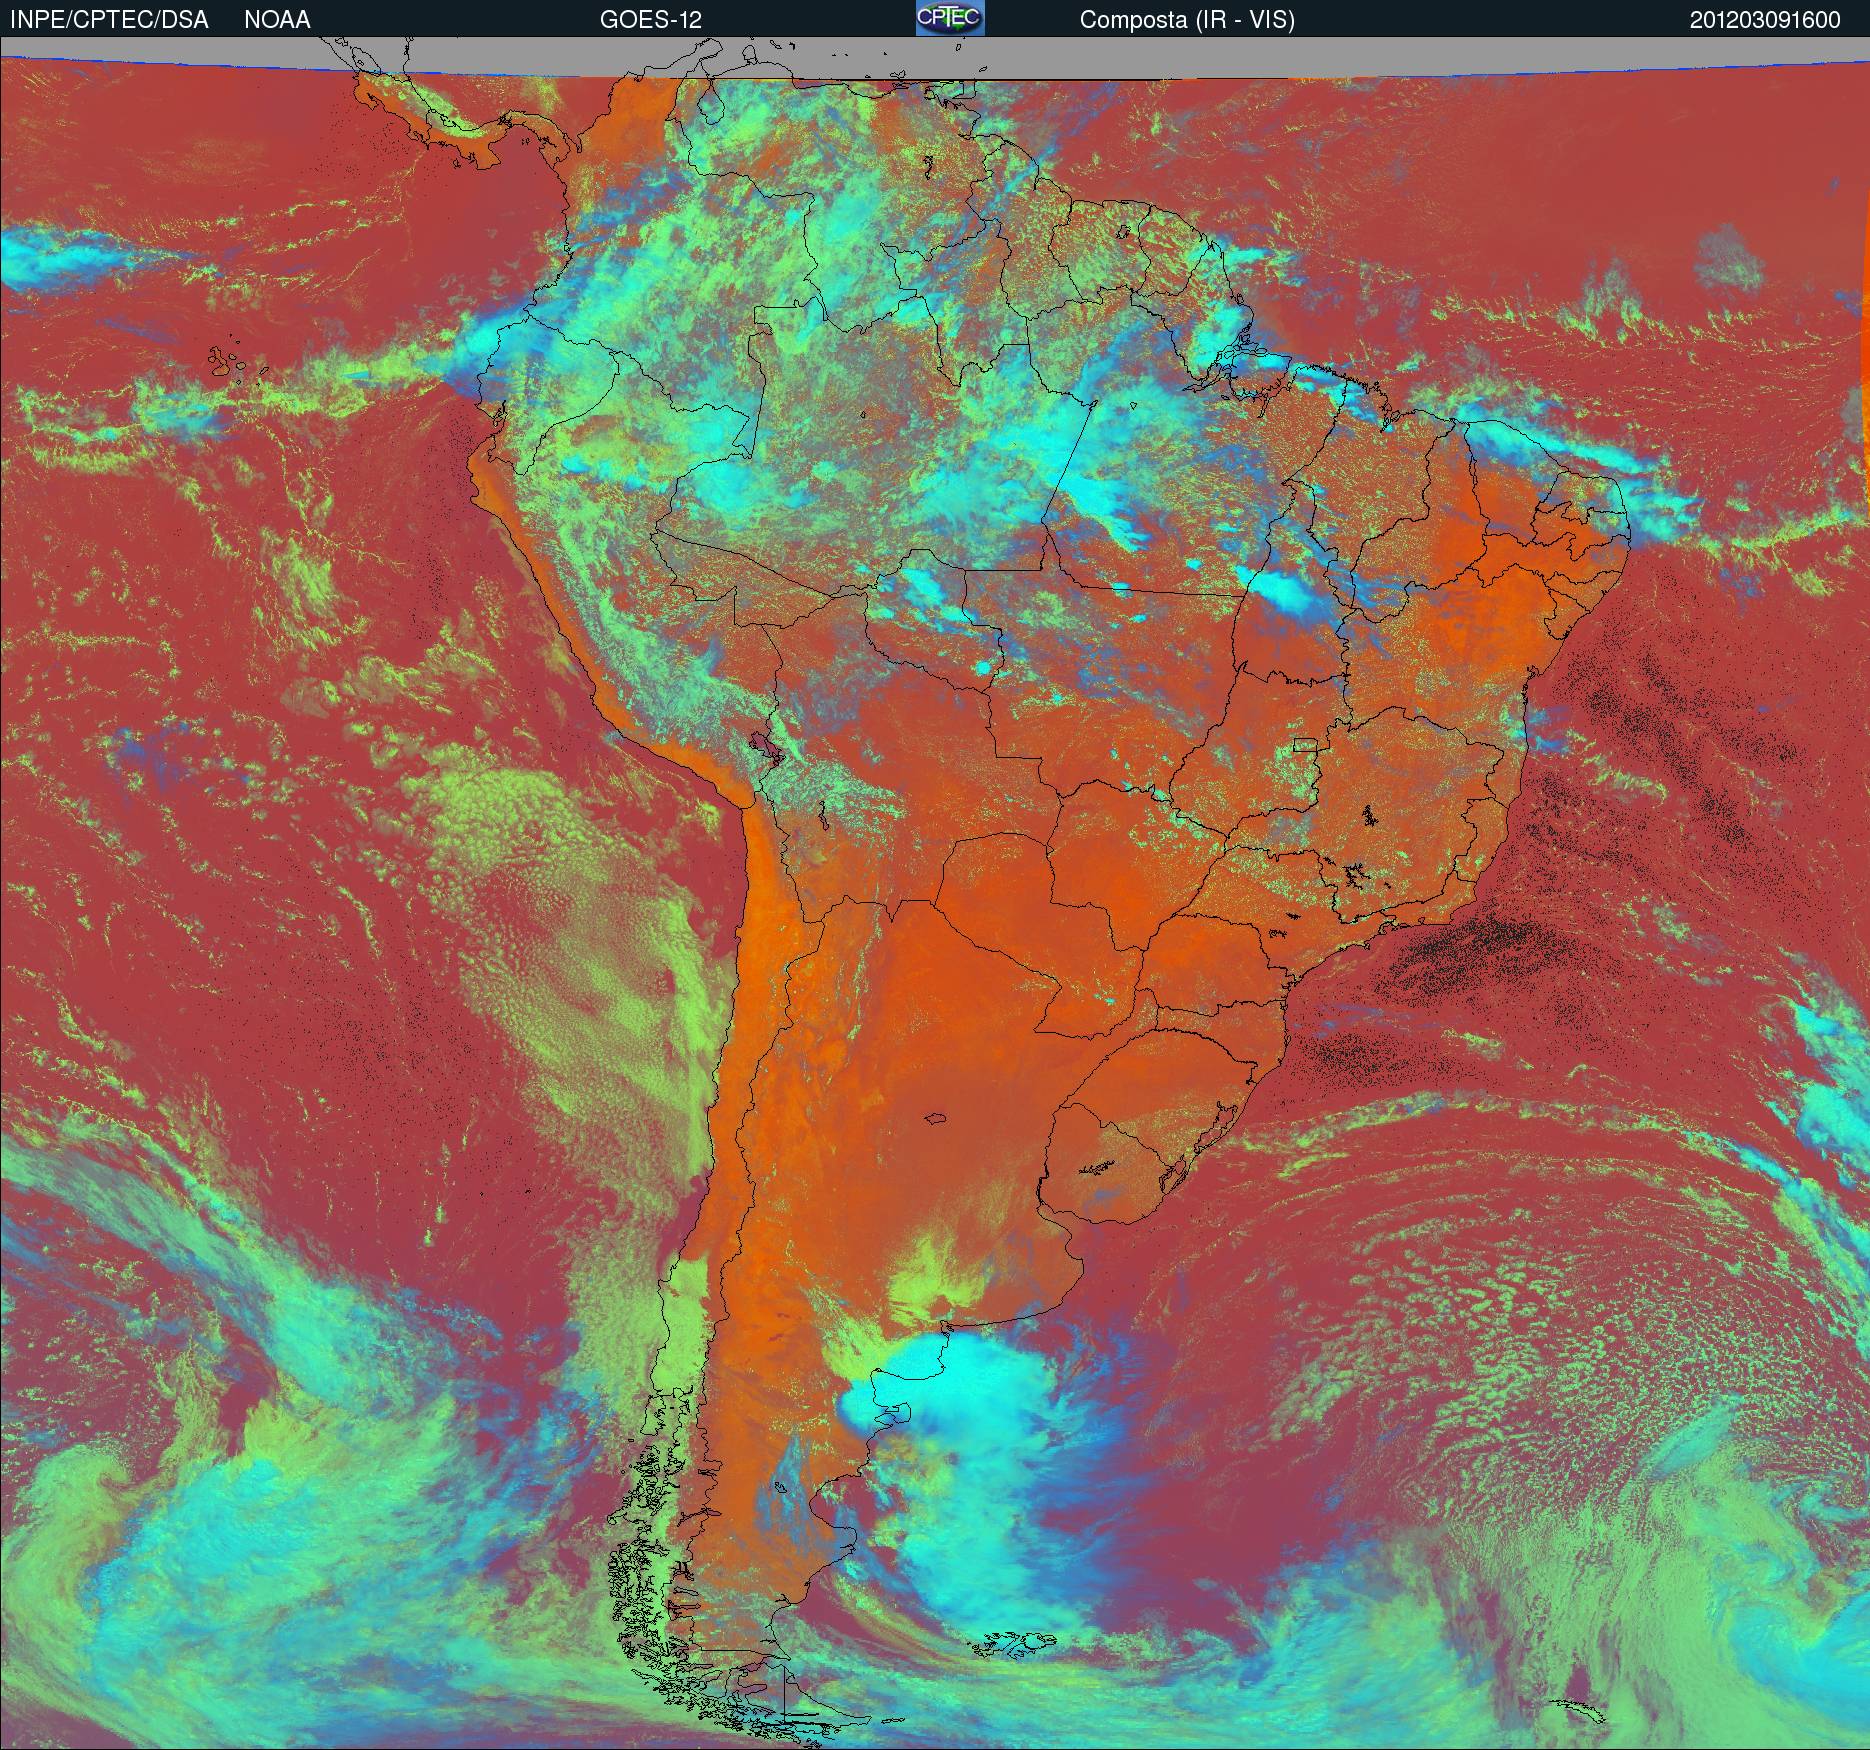This screenshot has width=1870, height=1750.
Task: Click the CPTEC logo in header
Action: coord(950,18)
